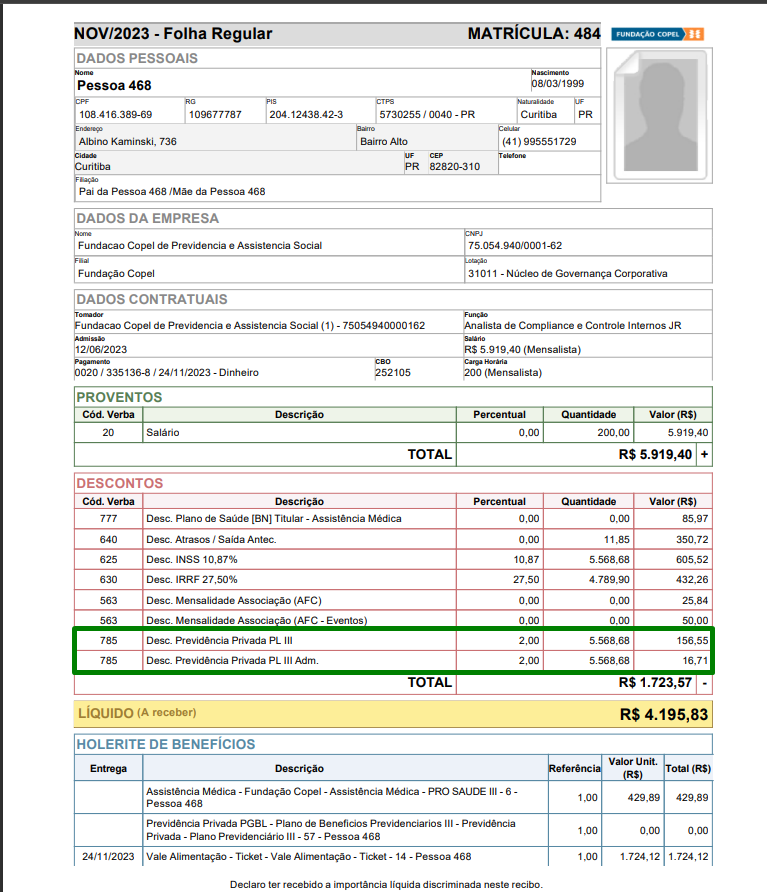This screenshot has width=767, height=892.
Task: Click the Desc. IRRF 27,50% row
Action: click(x=393, y=580)
